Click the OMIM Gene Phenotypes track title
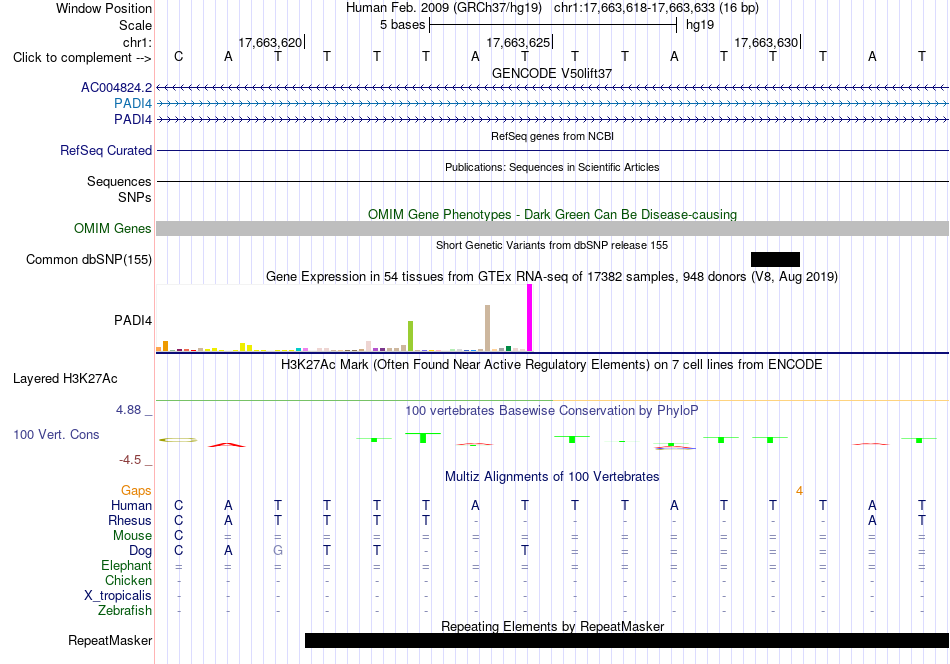Image resolution: width=950 pixels, height=664 pixels. coord(552,214)
